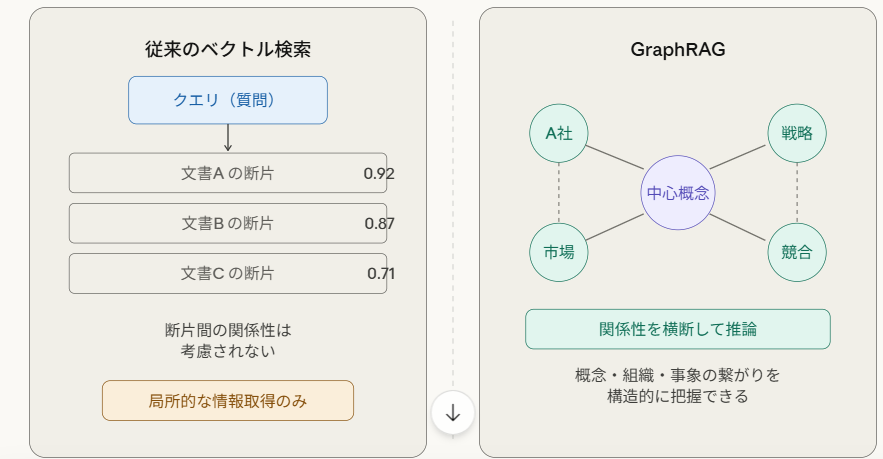Select the 文書C の断片 result row
This screenshot has width=883, height=459.
(x=228, y=273)
